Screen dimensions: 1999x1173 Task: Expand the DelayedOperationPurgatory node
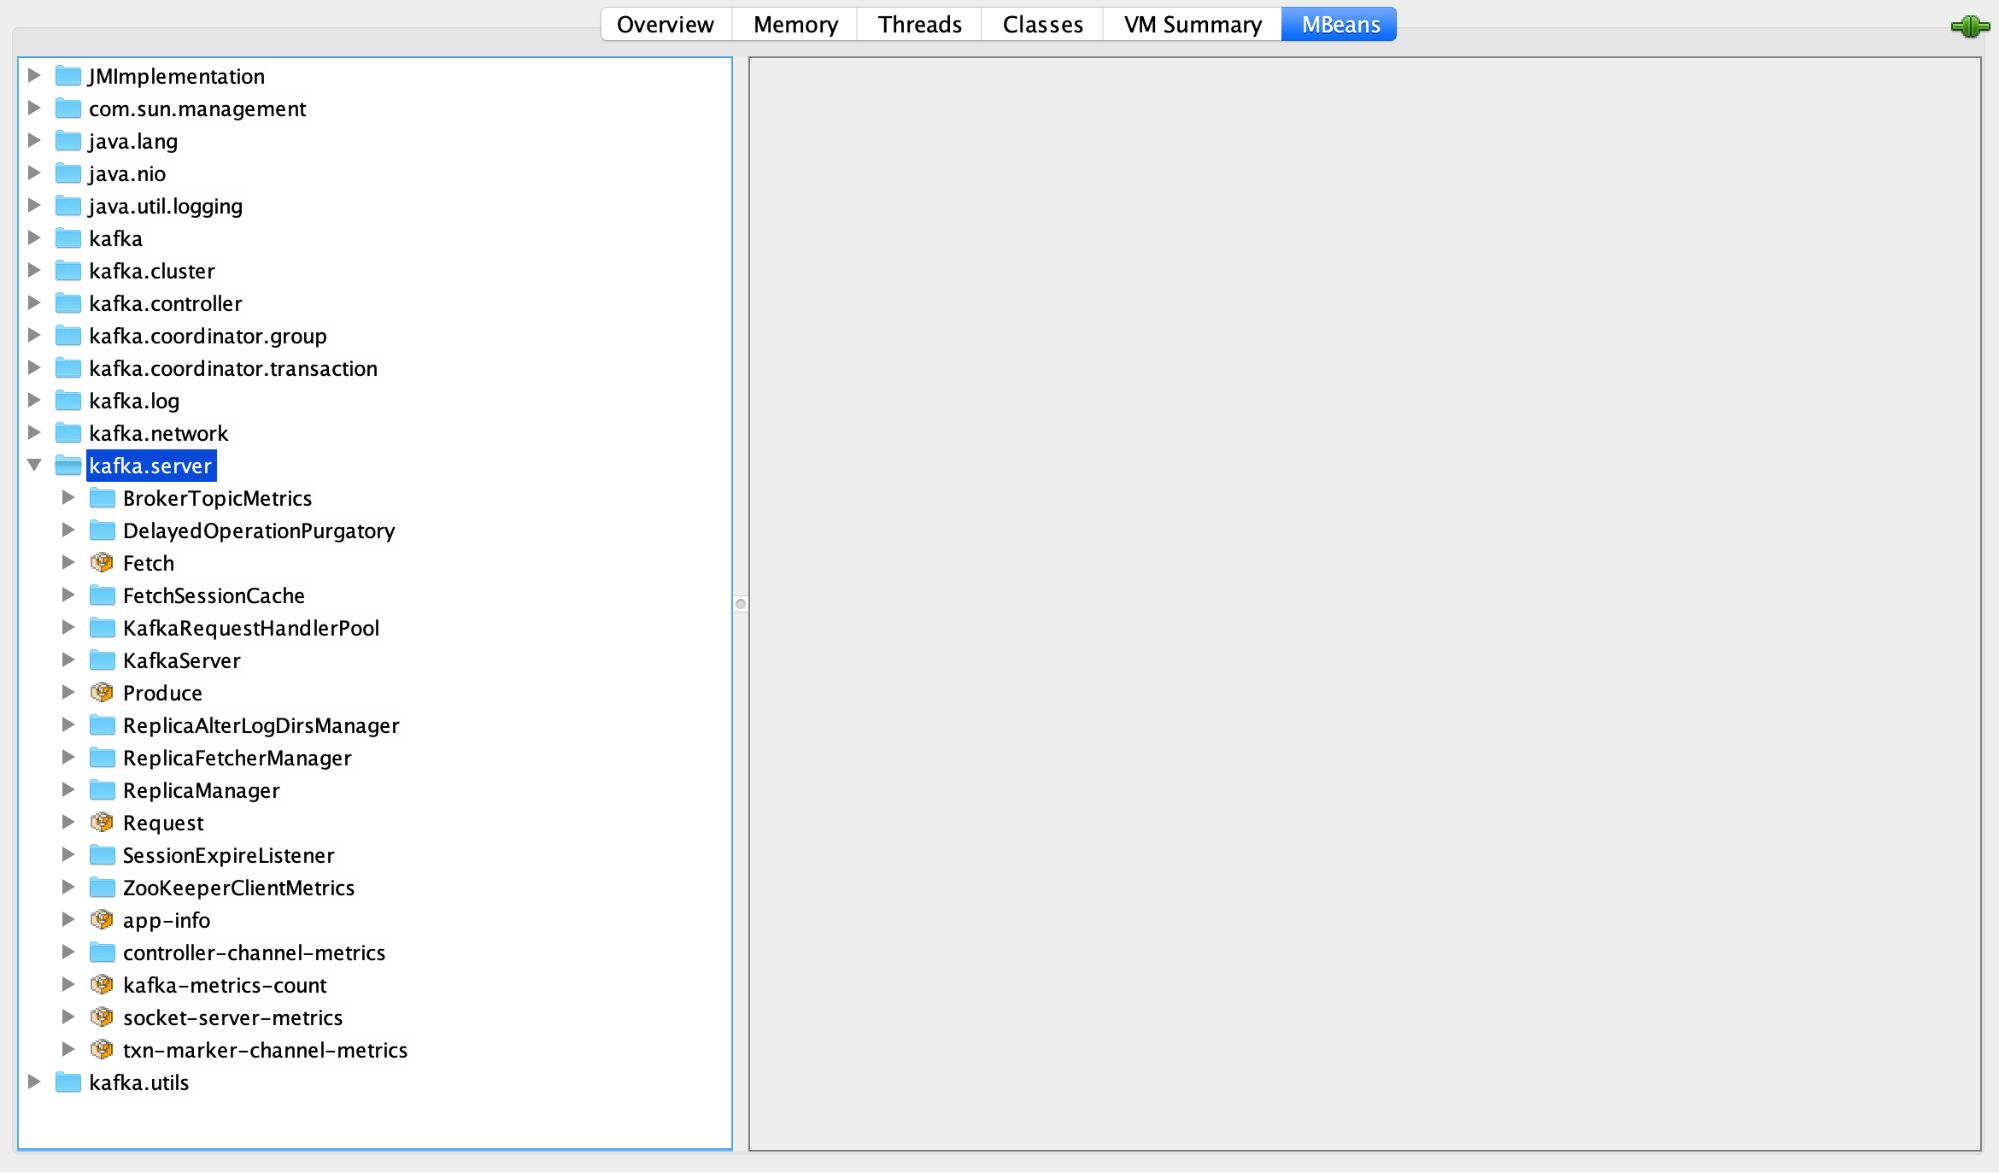pos(68,530)
